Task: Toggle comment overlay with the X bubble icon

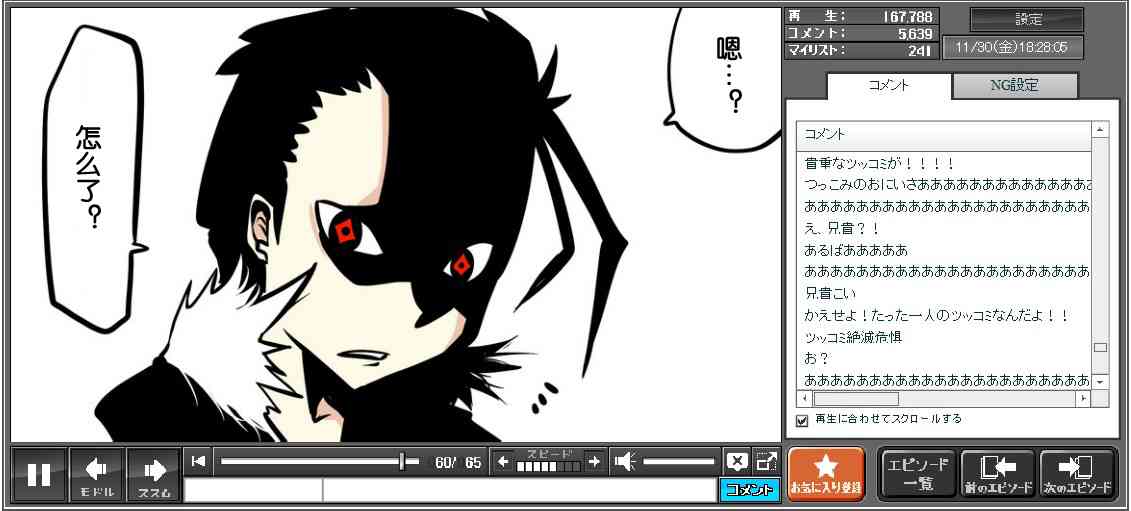Action: (x=737, y=461)
